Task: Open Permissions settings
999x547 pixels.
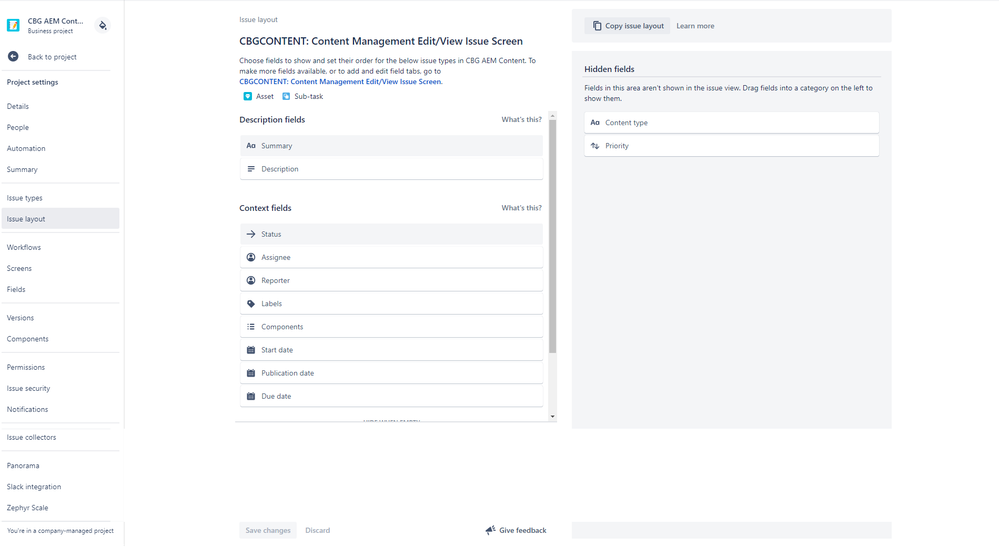Action: tap(26, 367)
